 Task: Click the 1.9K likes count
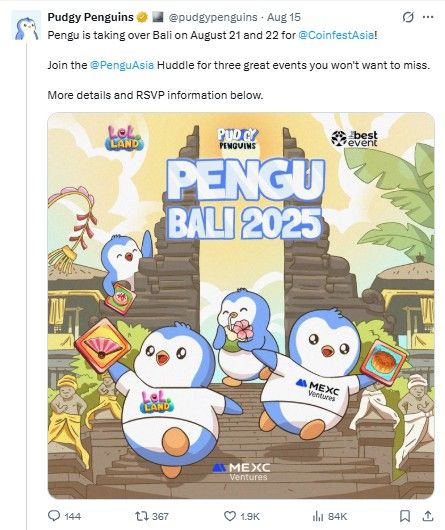pyautogui.click(x=250, y=516)
